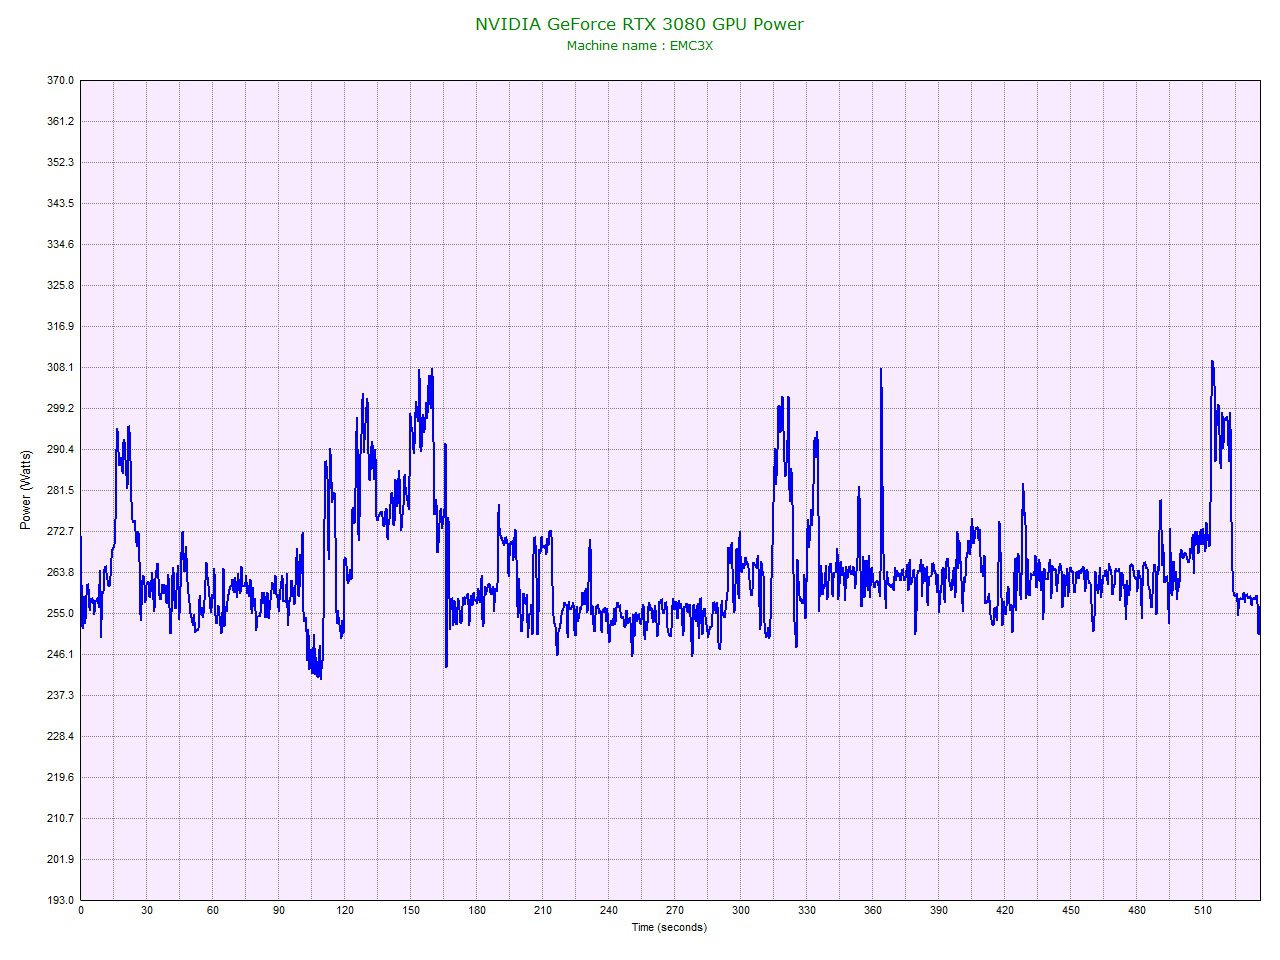Select the 150 second tick on the time axis
1280x960 pixels.
click(411, 911)
